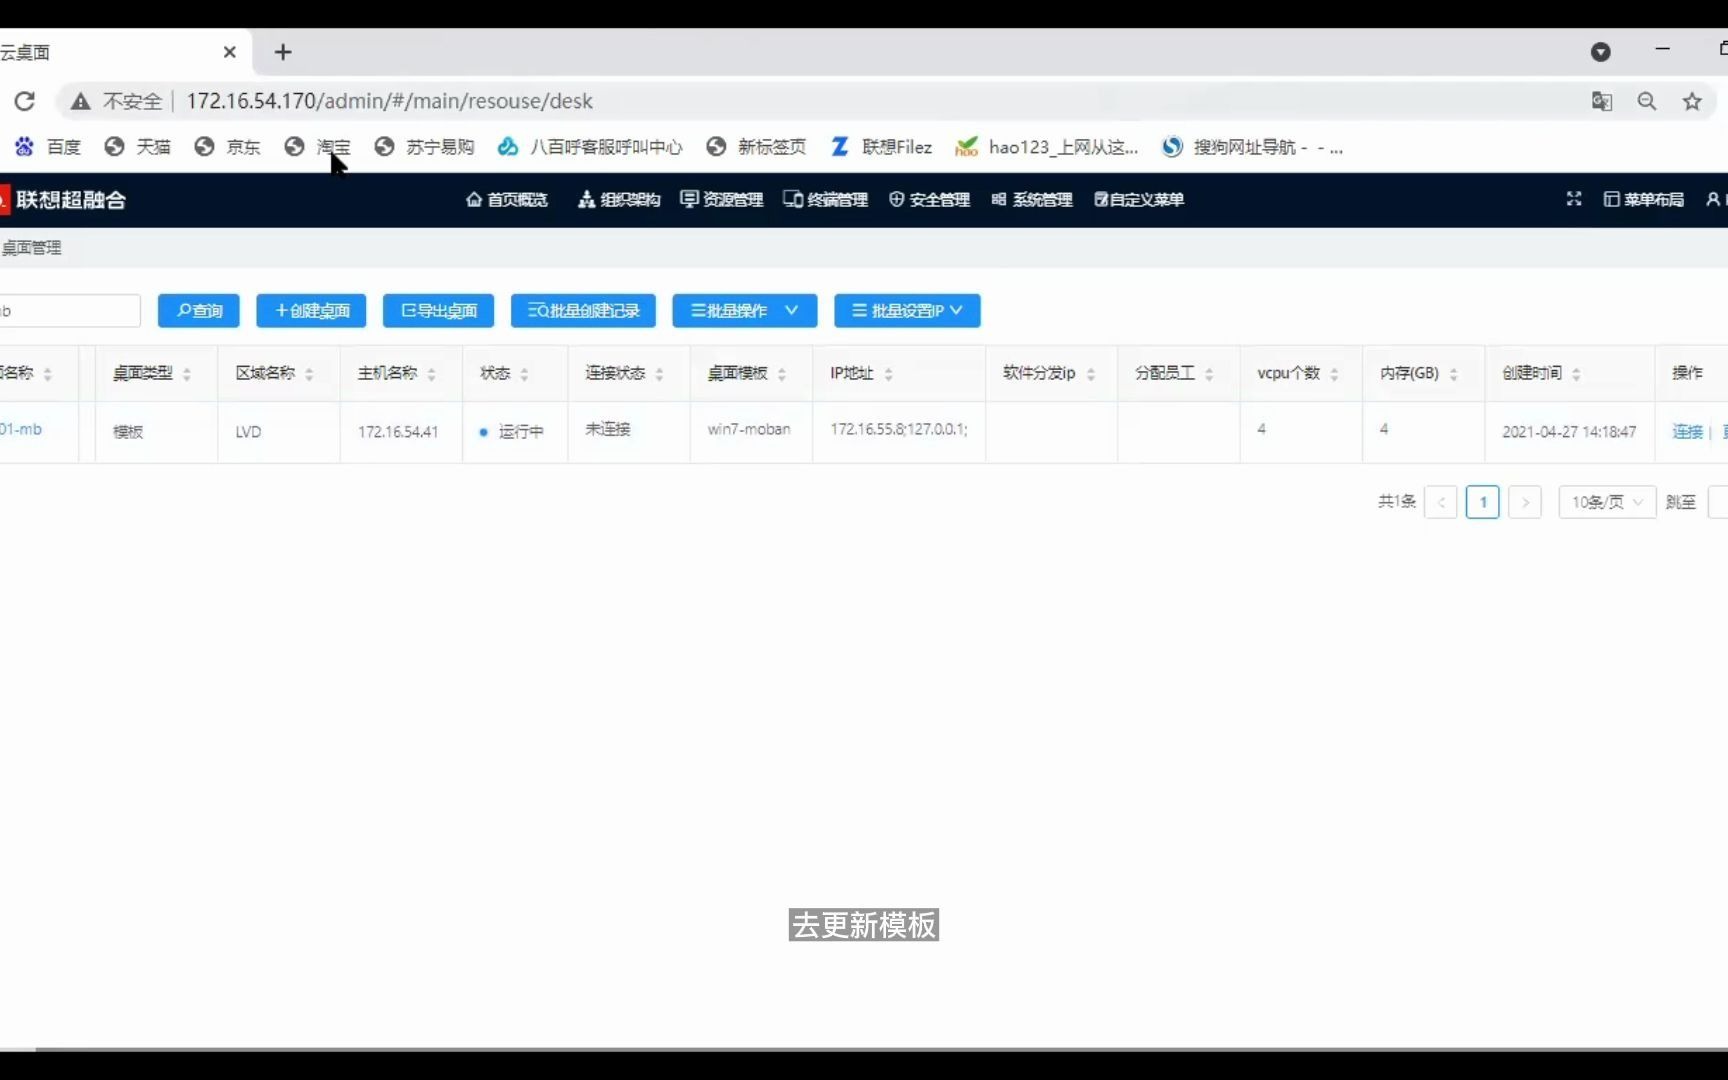Reload the page with the refresh icon
Screen dimensions: 1728x1080
pyautogui.click(x=25, y=101)
